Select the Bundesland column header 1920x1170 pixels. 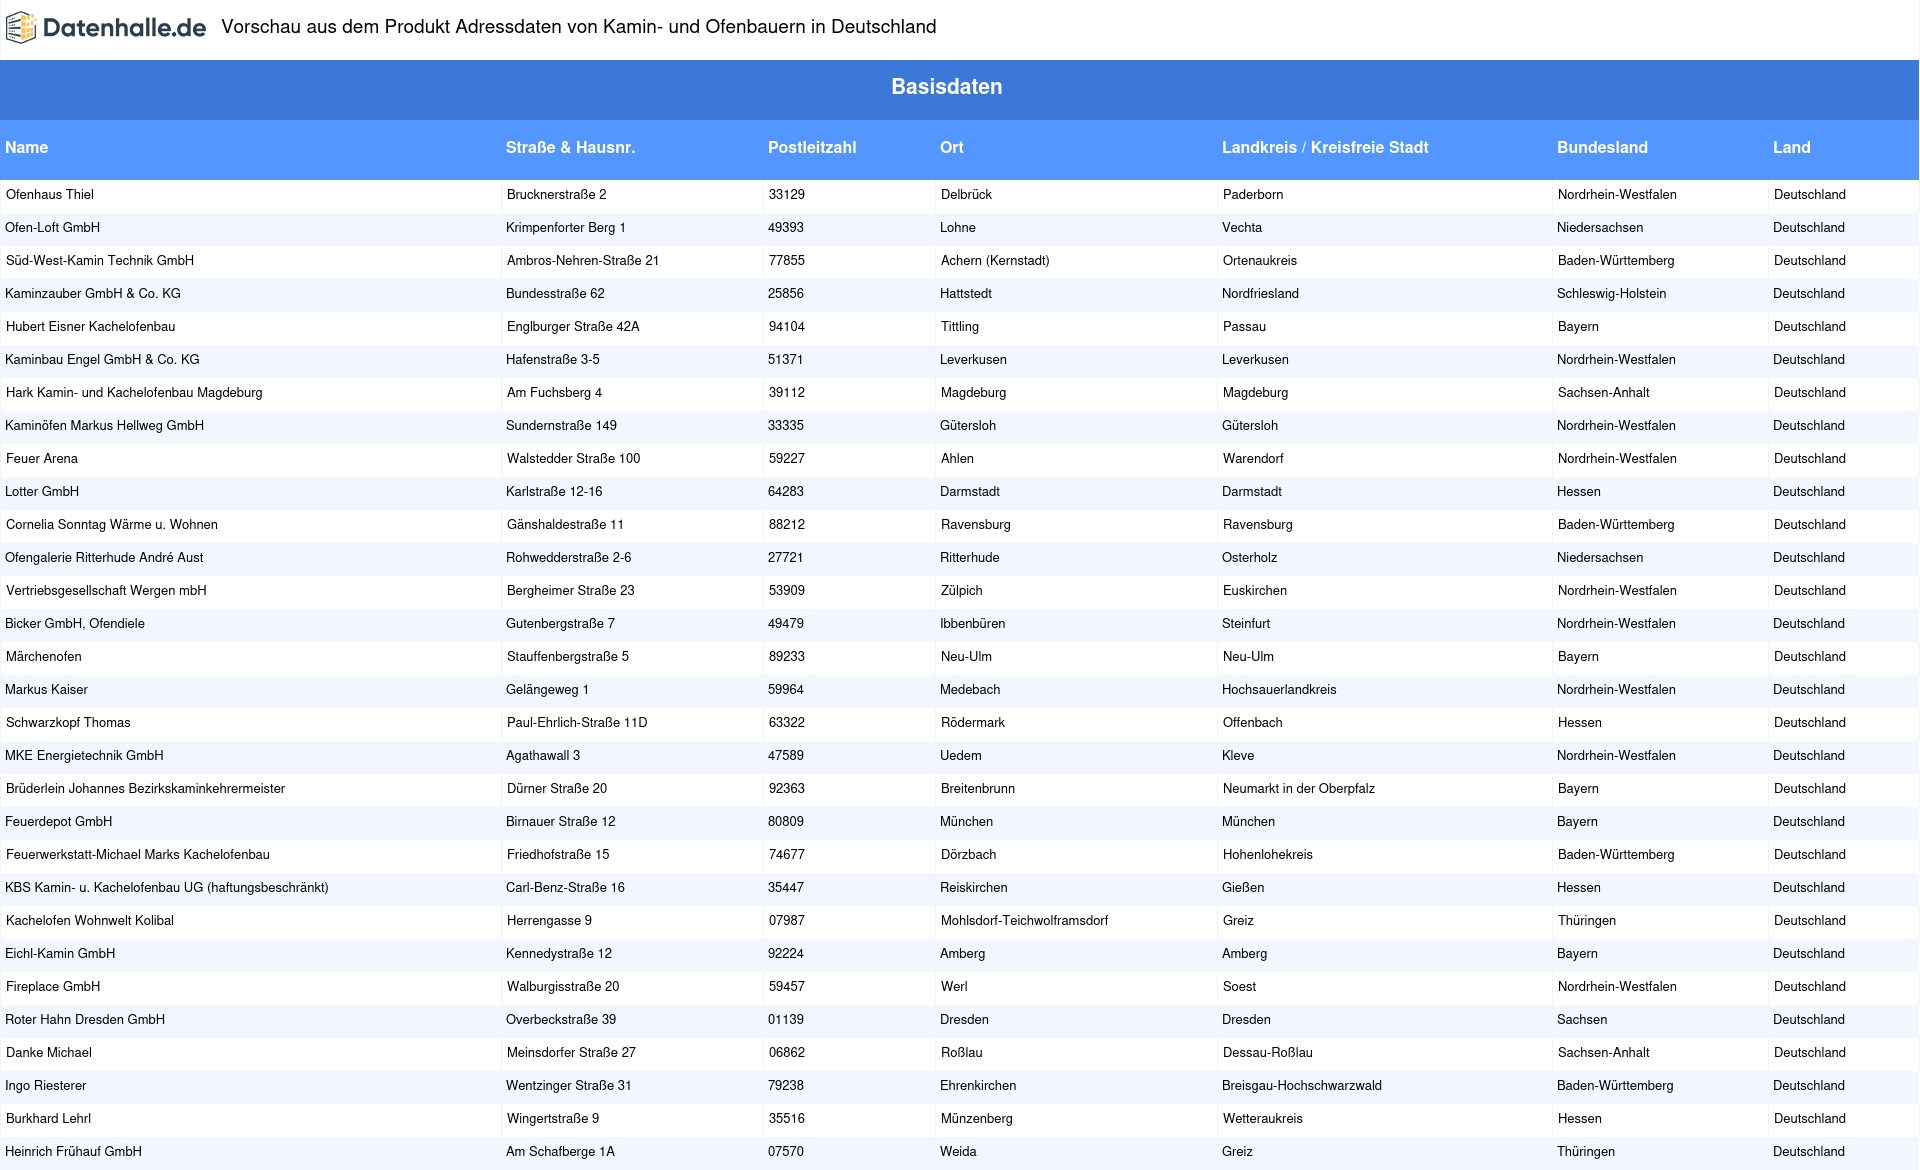point(1602,147)
